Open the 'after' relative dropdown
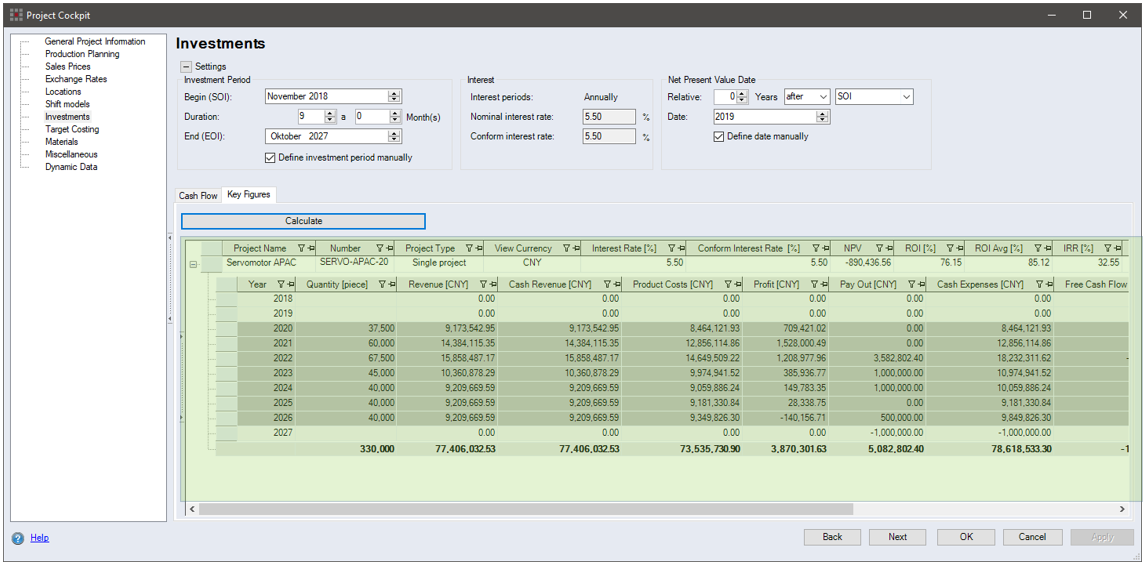Image resolution: width=1145 pixels, height=566 pixels. (x=822, y=97)
